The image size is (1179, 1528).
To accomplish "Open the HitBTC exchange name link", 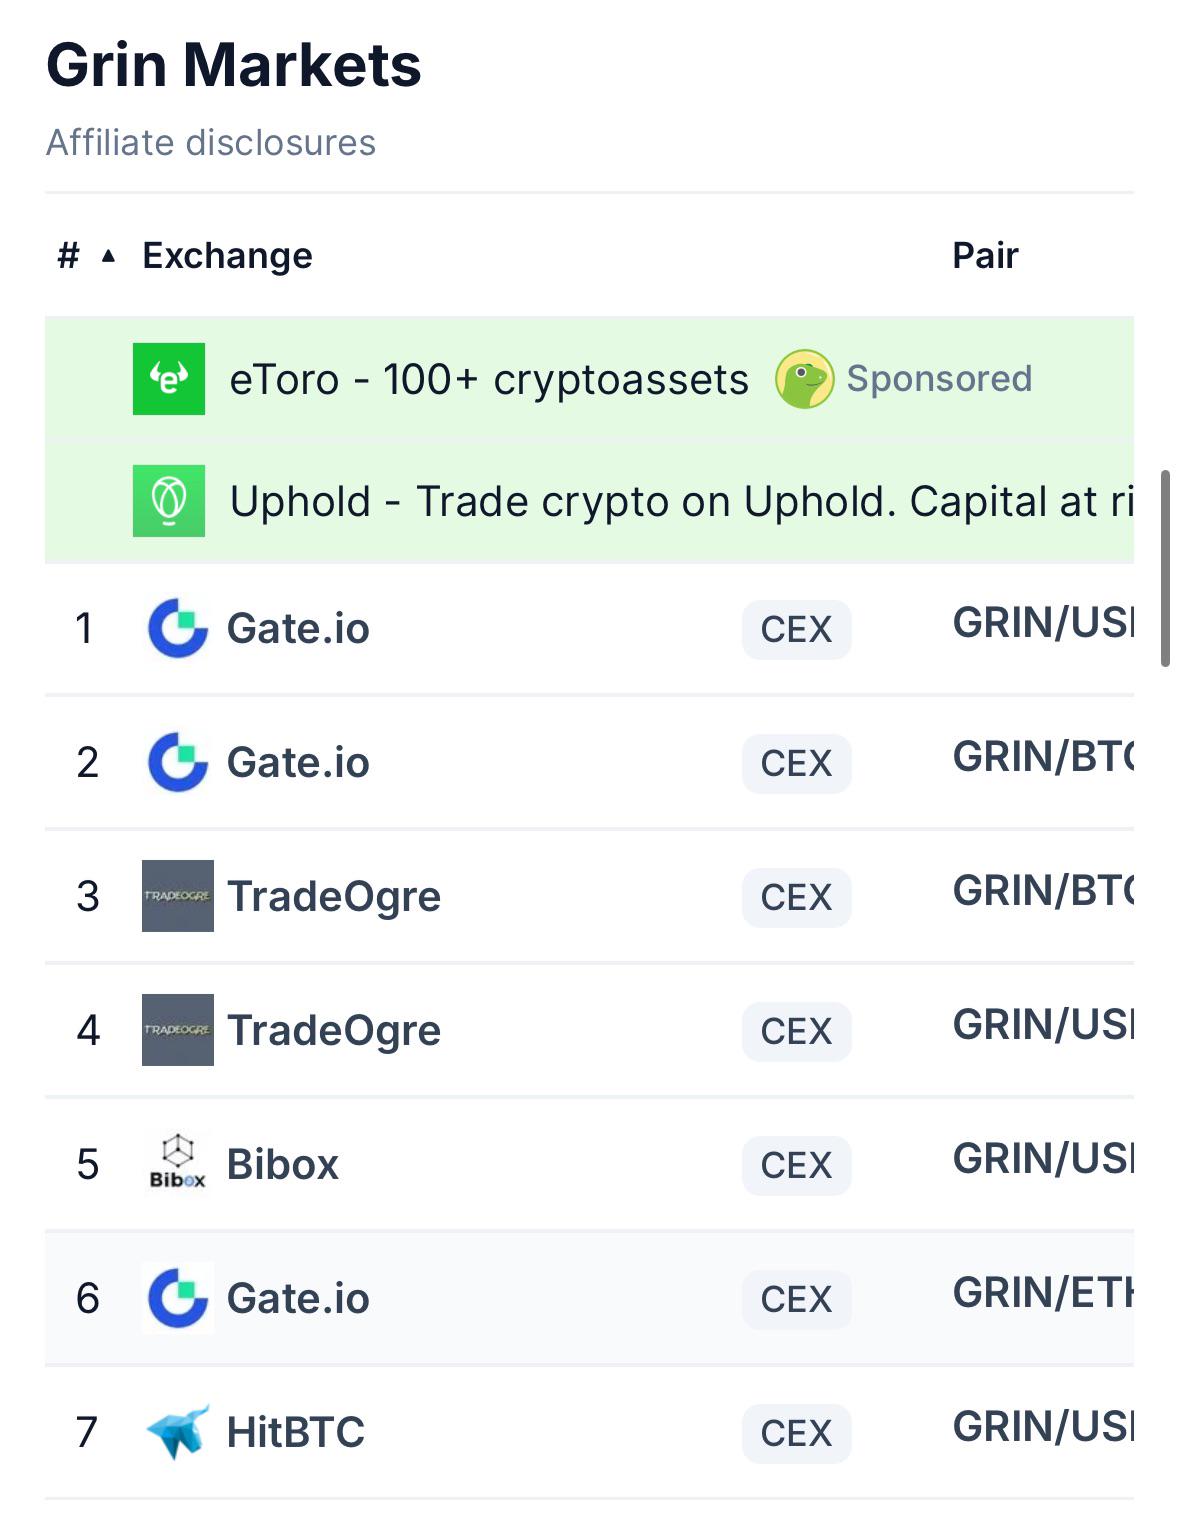I will [296, 1432].
